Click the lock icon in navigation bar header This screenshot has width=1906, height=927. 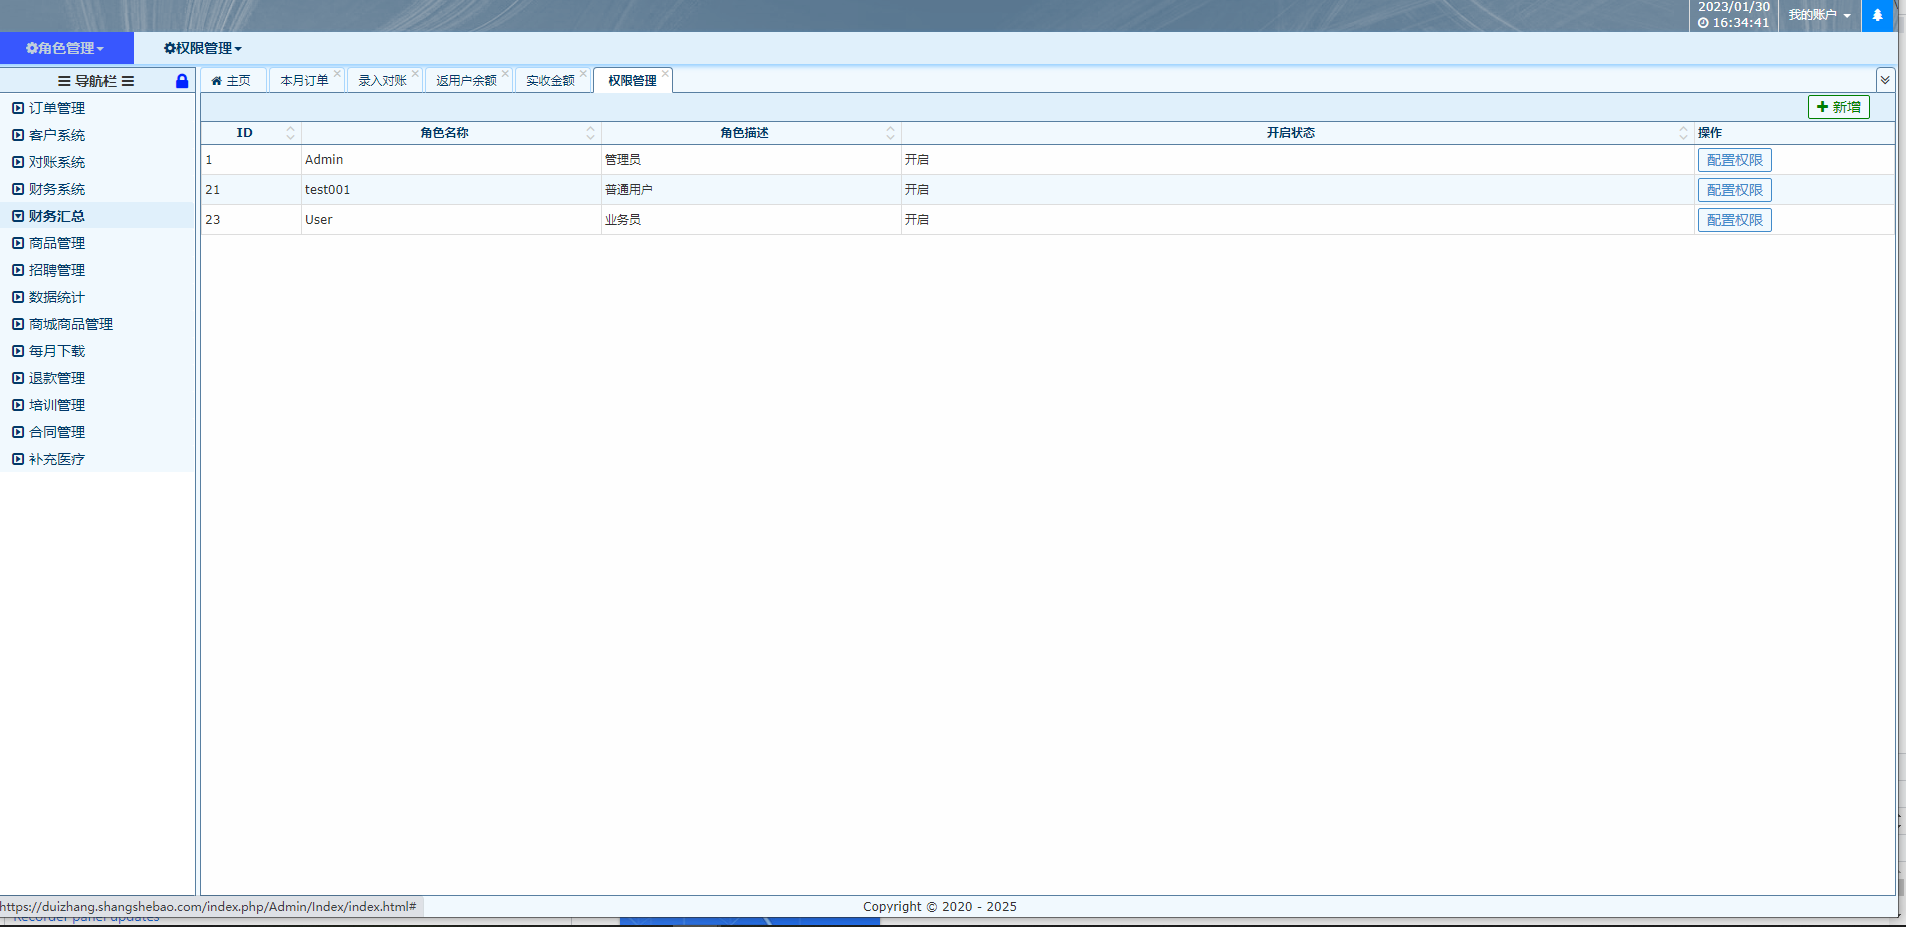coord(182,81)
